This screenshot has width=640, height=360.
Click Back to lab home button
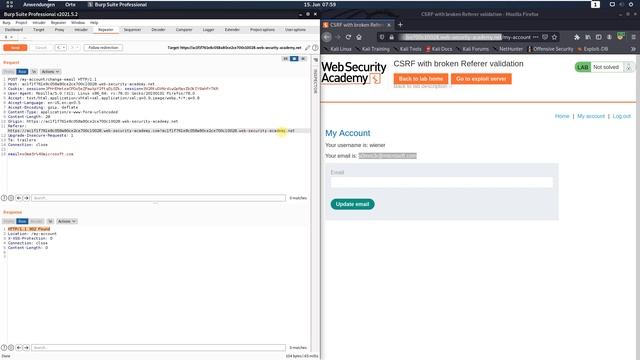pyautogui.click(x=421, y=79)
